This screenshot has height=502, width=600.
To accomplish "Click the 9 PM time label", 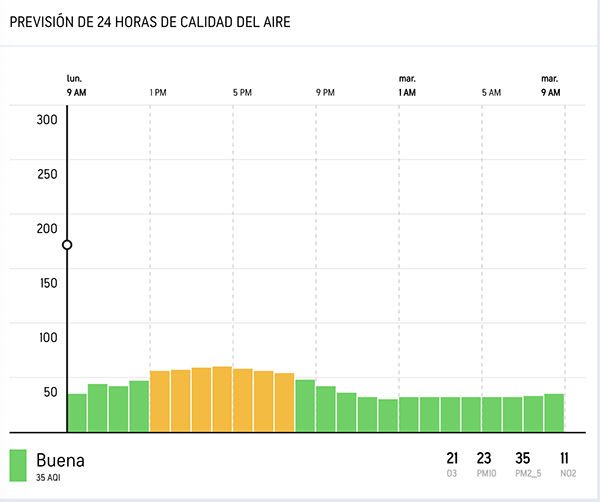I will (325, 92).
